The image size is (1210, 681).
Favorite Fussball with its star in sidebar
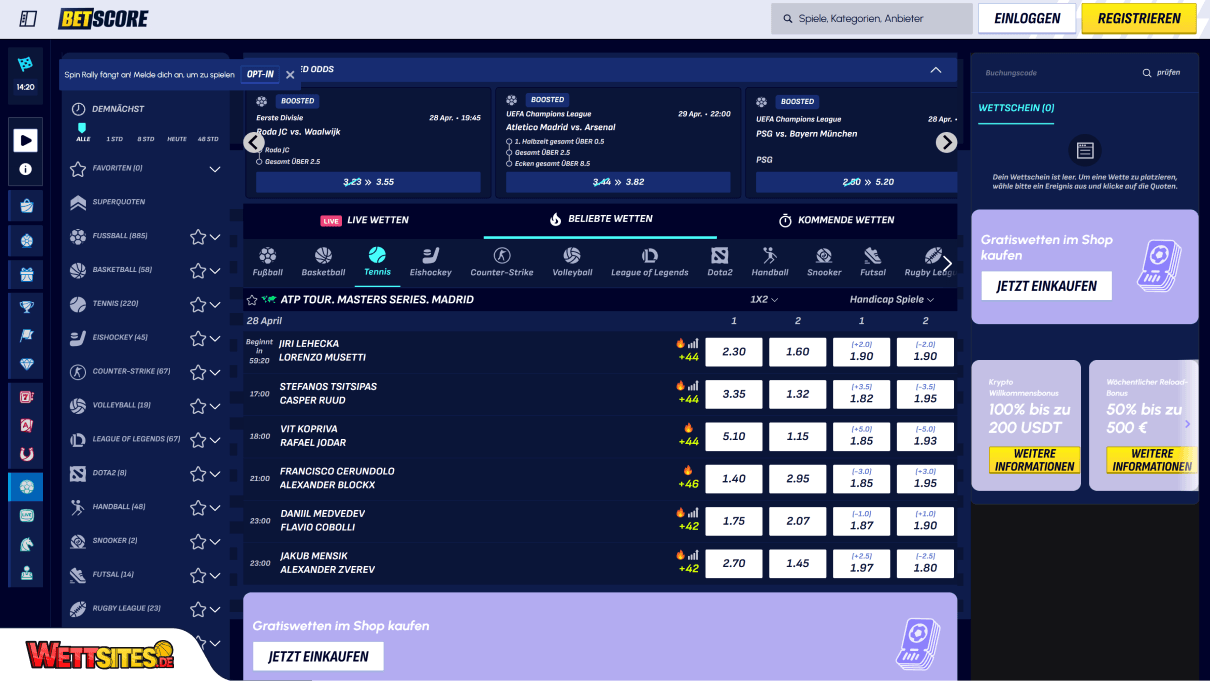tap(198, 237)
